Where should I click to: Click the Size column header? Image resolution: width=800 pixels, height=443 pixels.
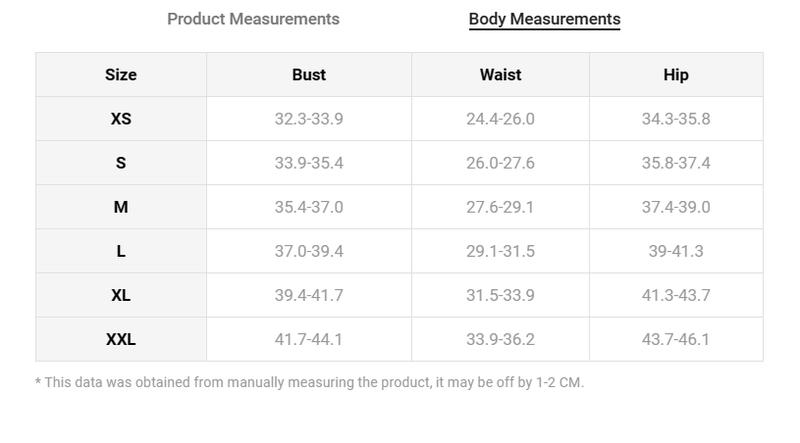pos(121,75)
